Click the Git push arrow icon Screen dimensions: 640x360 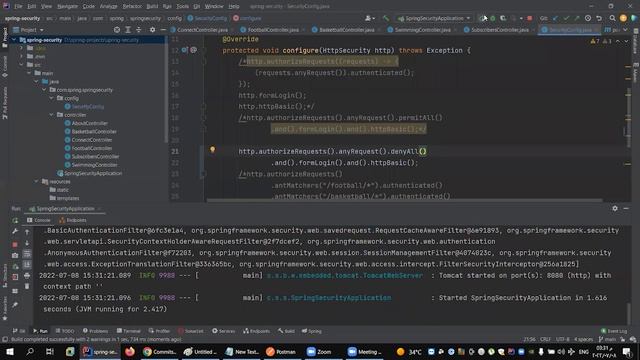click(576, 18)
